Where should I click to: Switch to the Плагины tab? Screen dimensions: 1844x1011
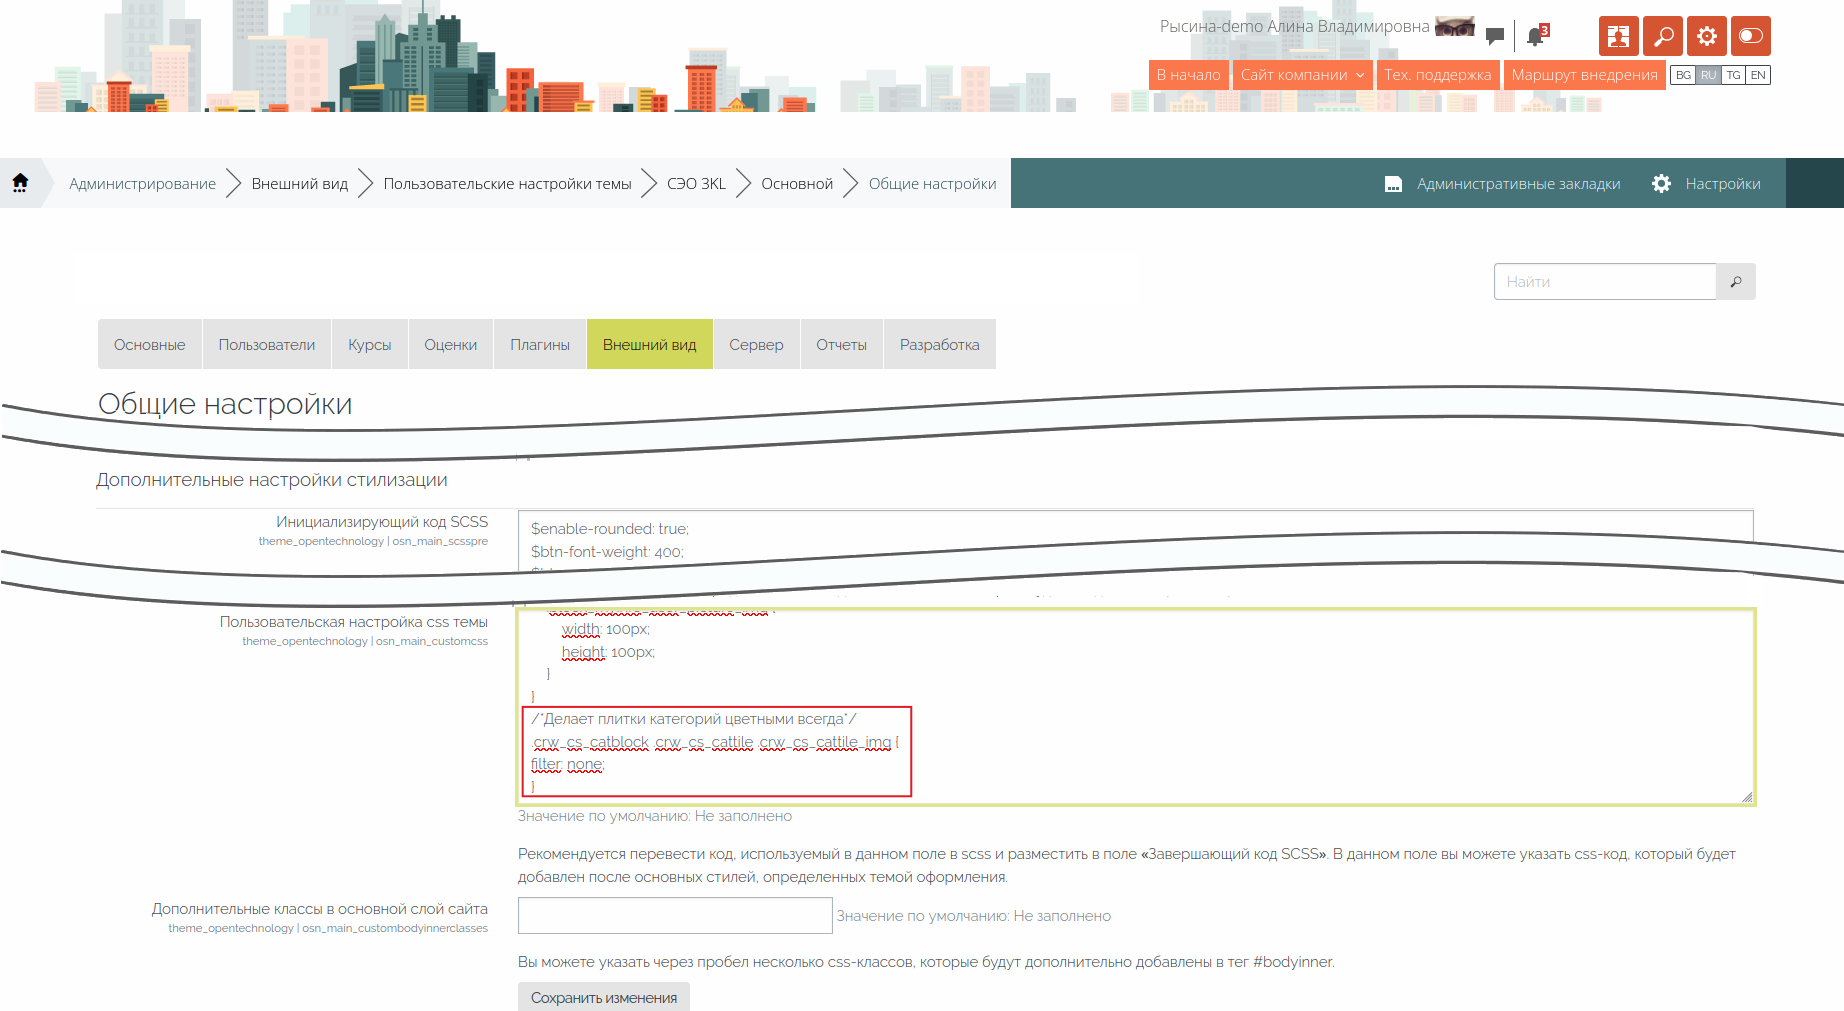[540, 345]
